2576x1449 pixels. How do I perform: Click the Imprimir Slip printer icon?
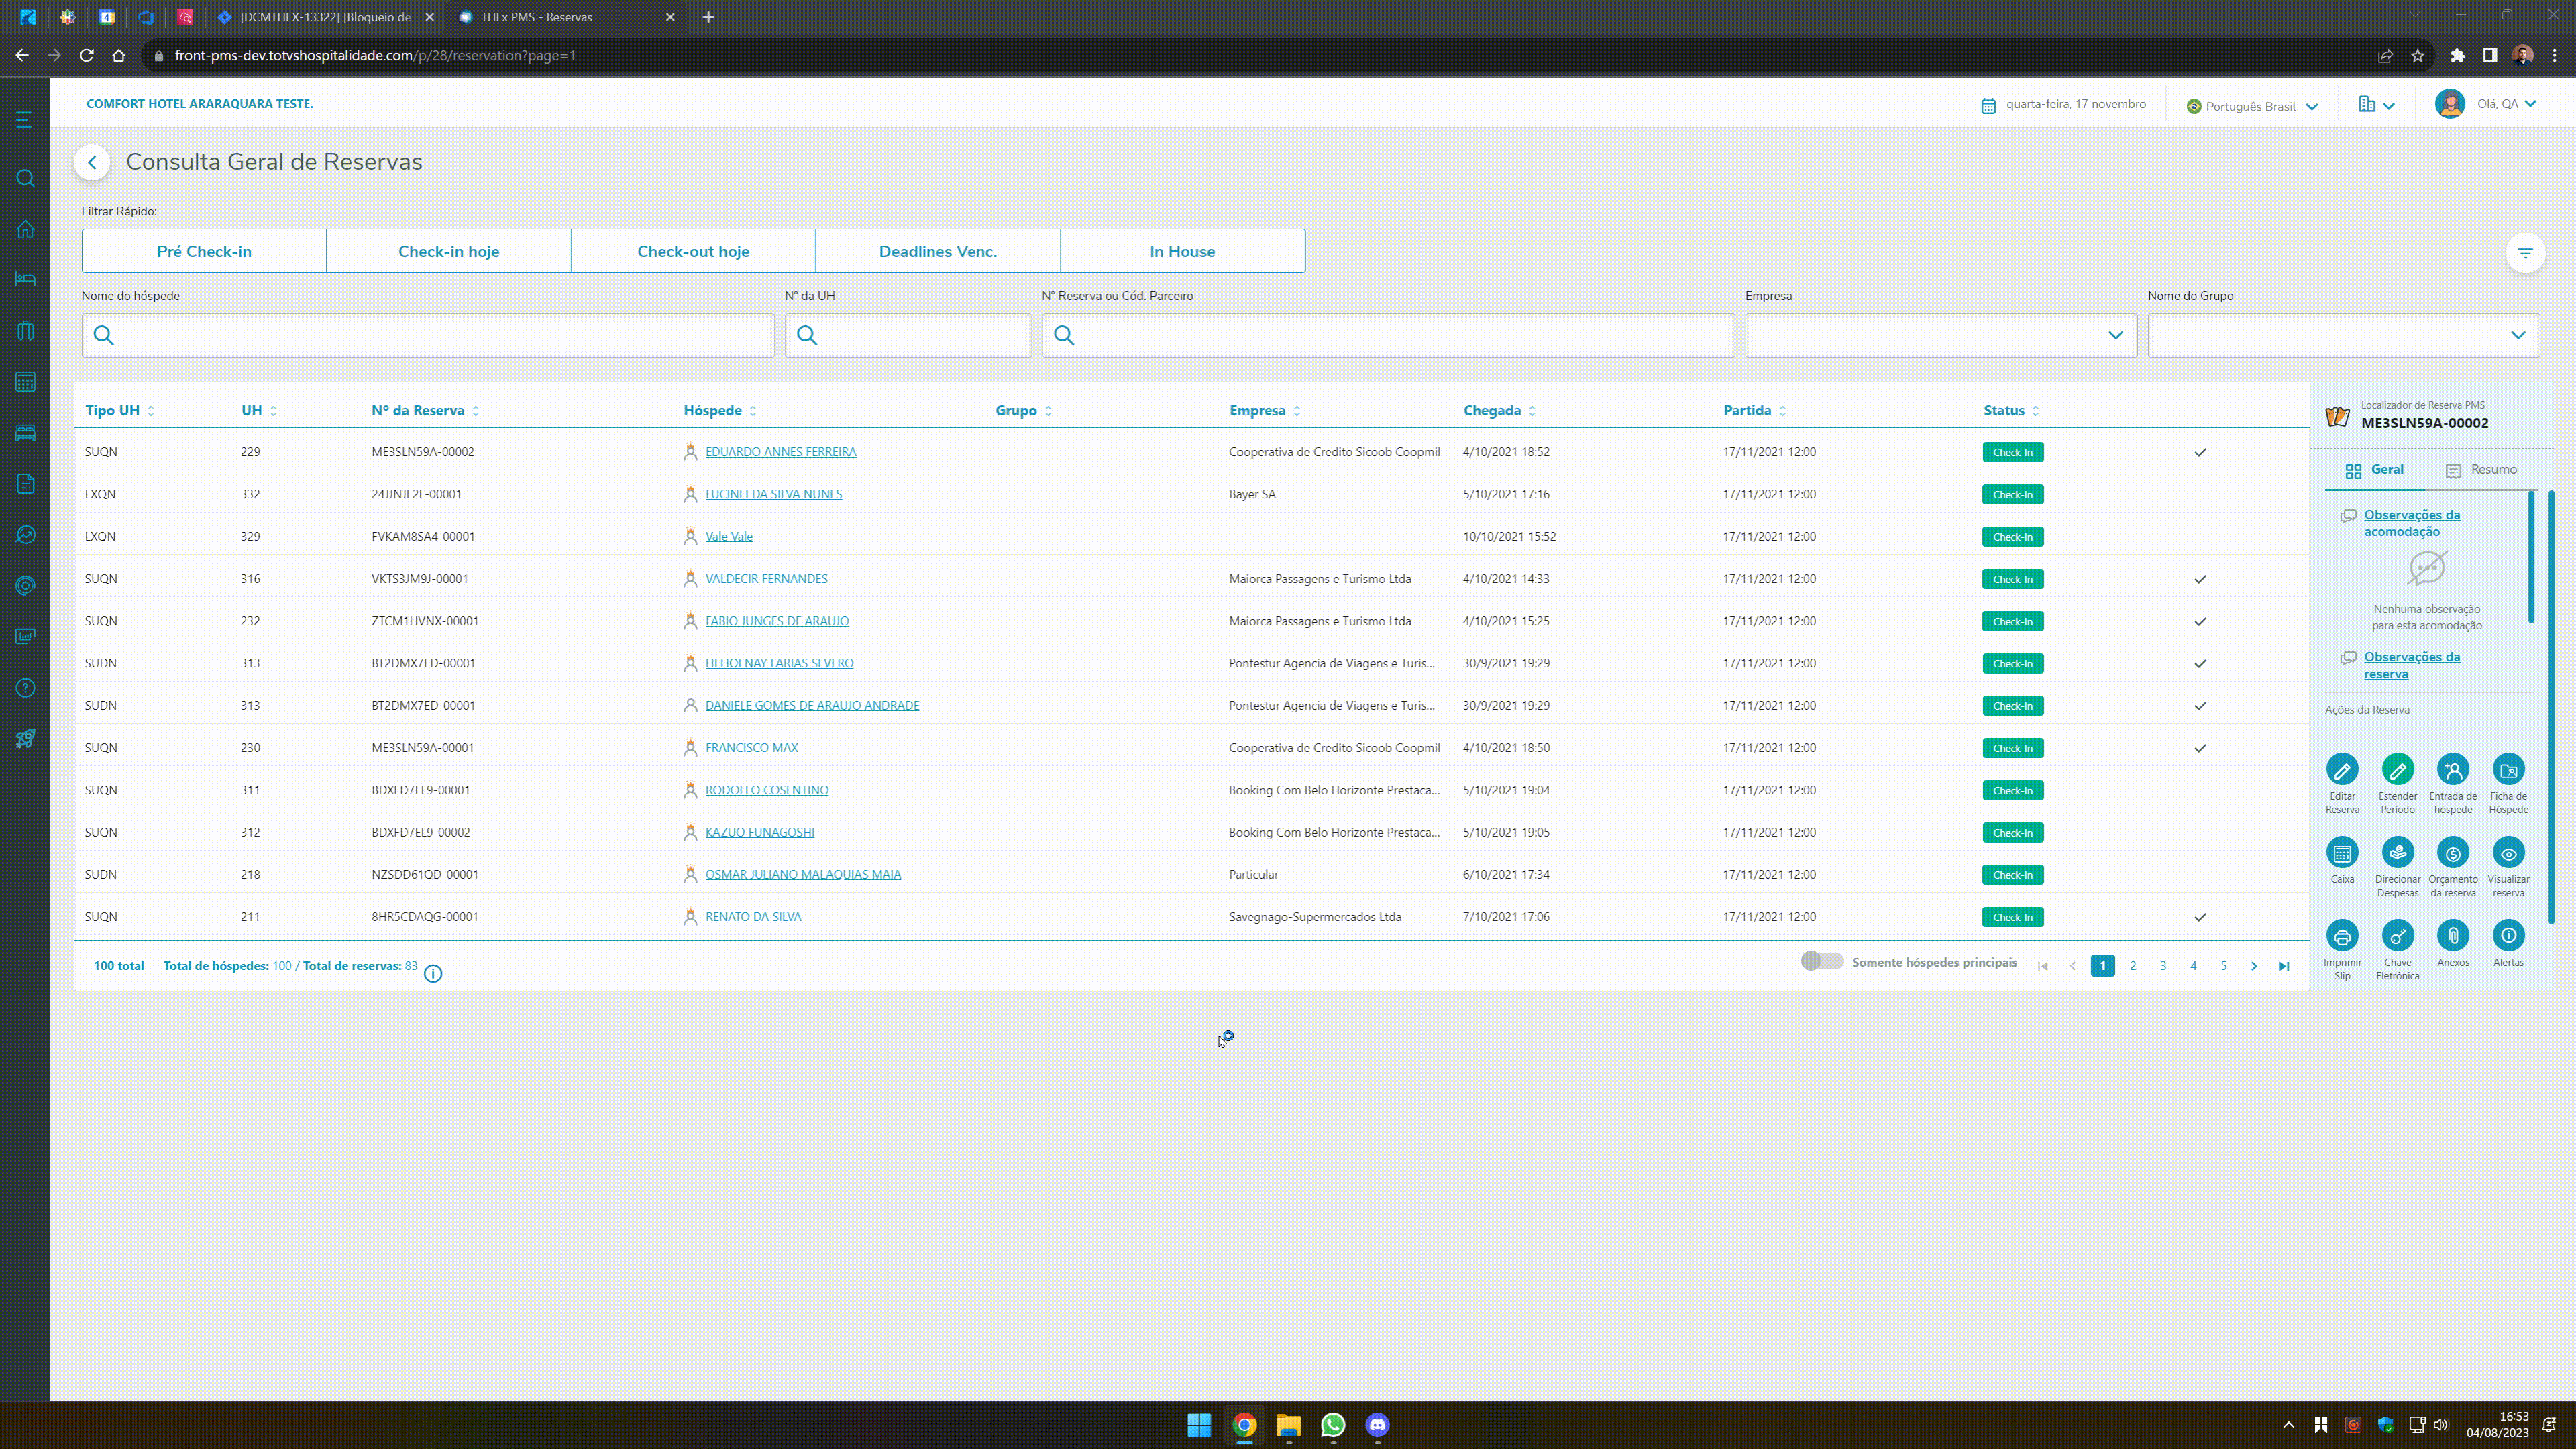click(2342, 936)
